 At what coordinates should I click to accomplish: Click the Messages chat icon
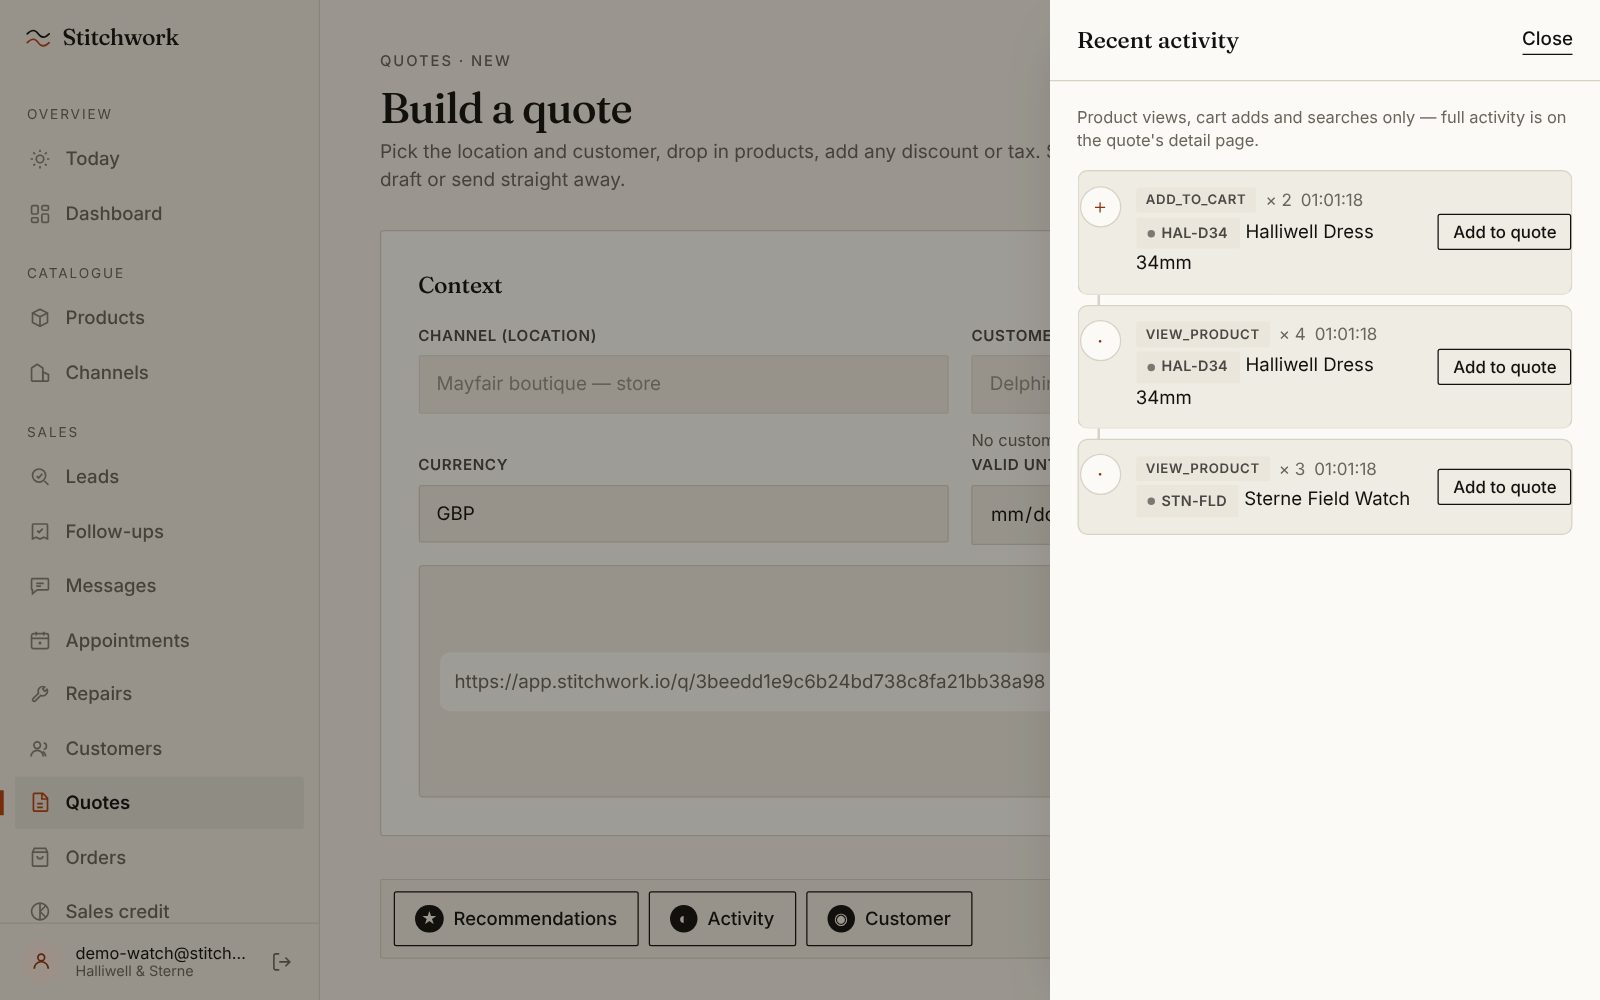pyautogui.click(x=40, y=586)
